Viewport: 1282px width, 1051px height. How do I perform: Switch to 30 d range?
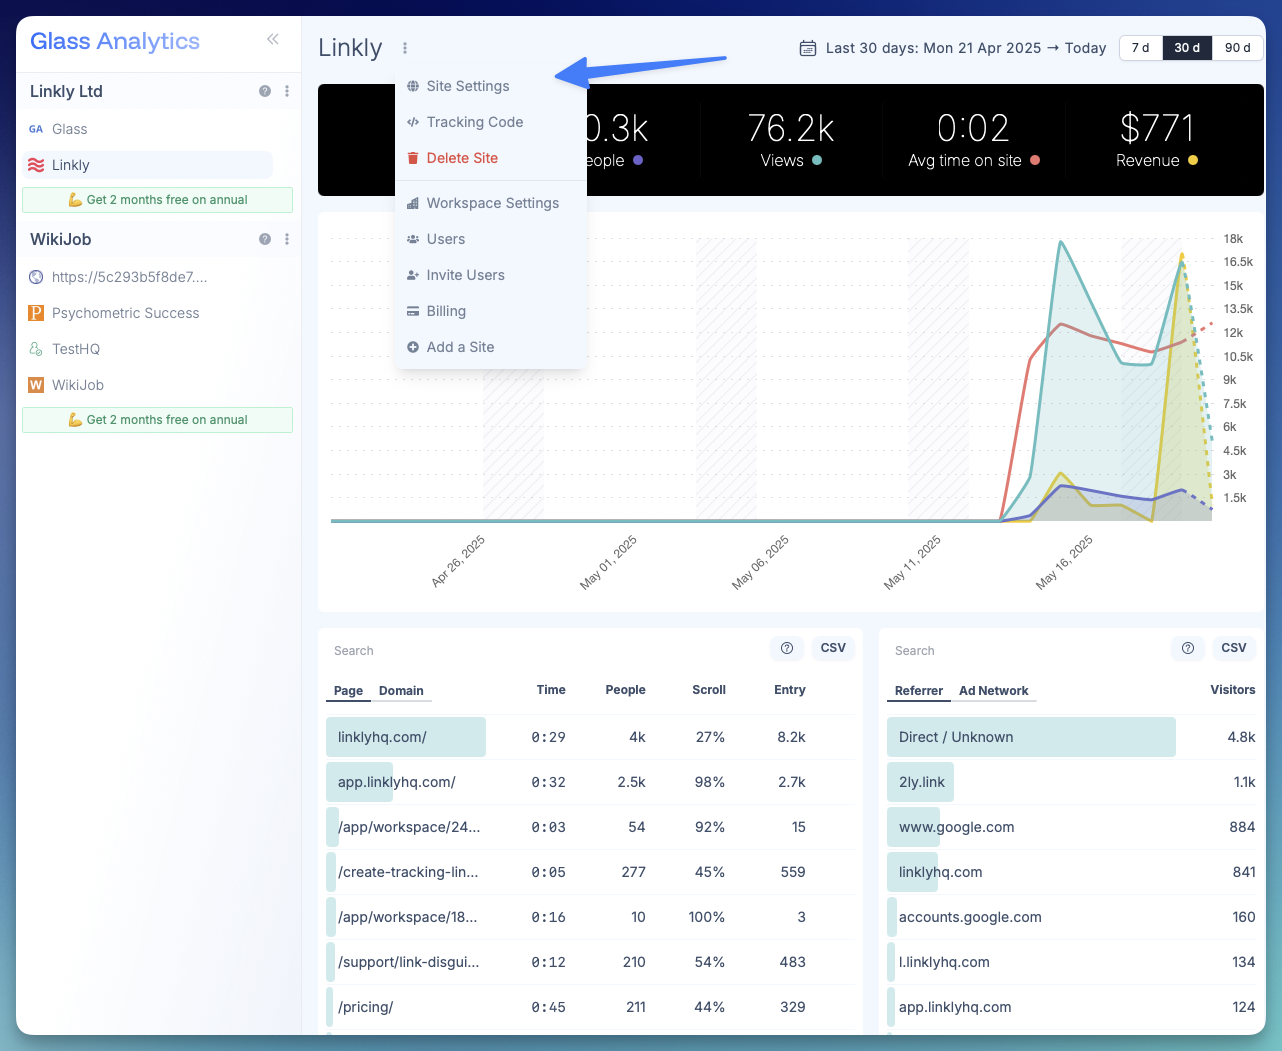pos(1187,48)
